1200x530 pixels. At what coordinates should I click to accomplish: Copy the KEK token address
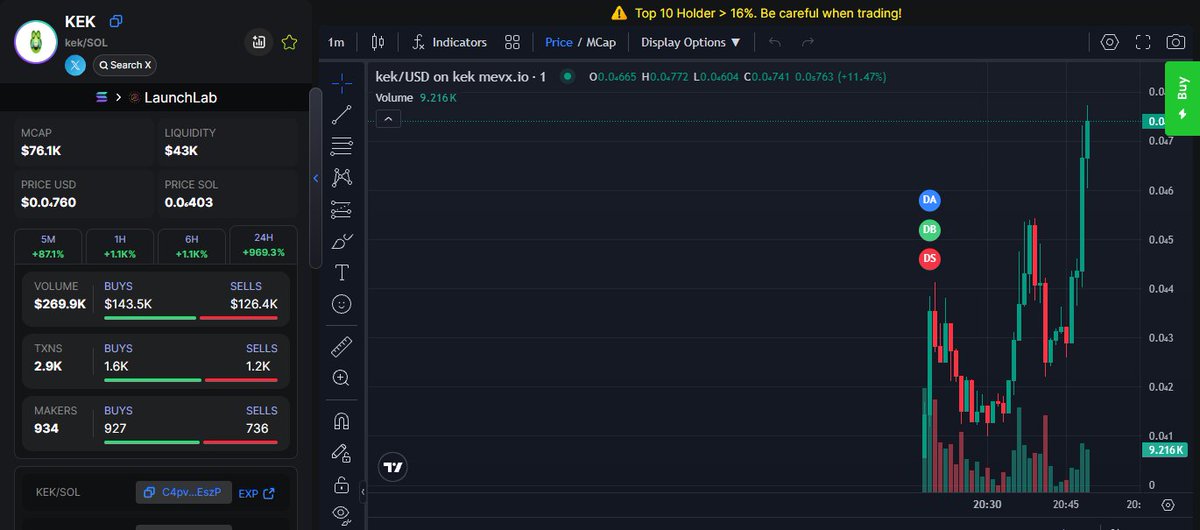117,21
